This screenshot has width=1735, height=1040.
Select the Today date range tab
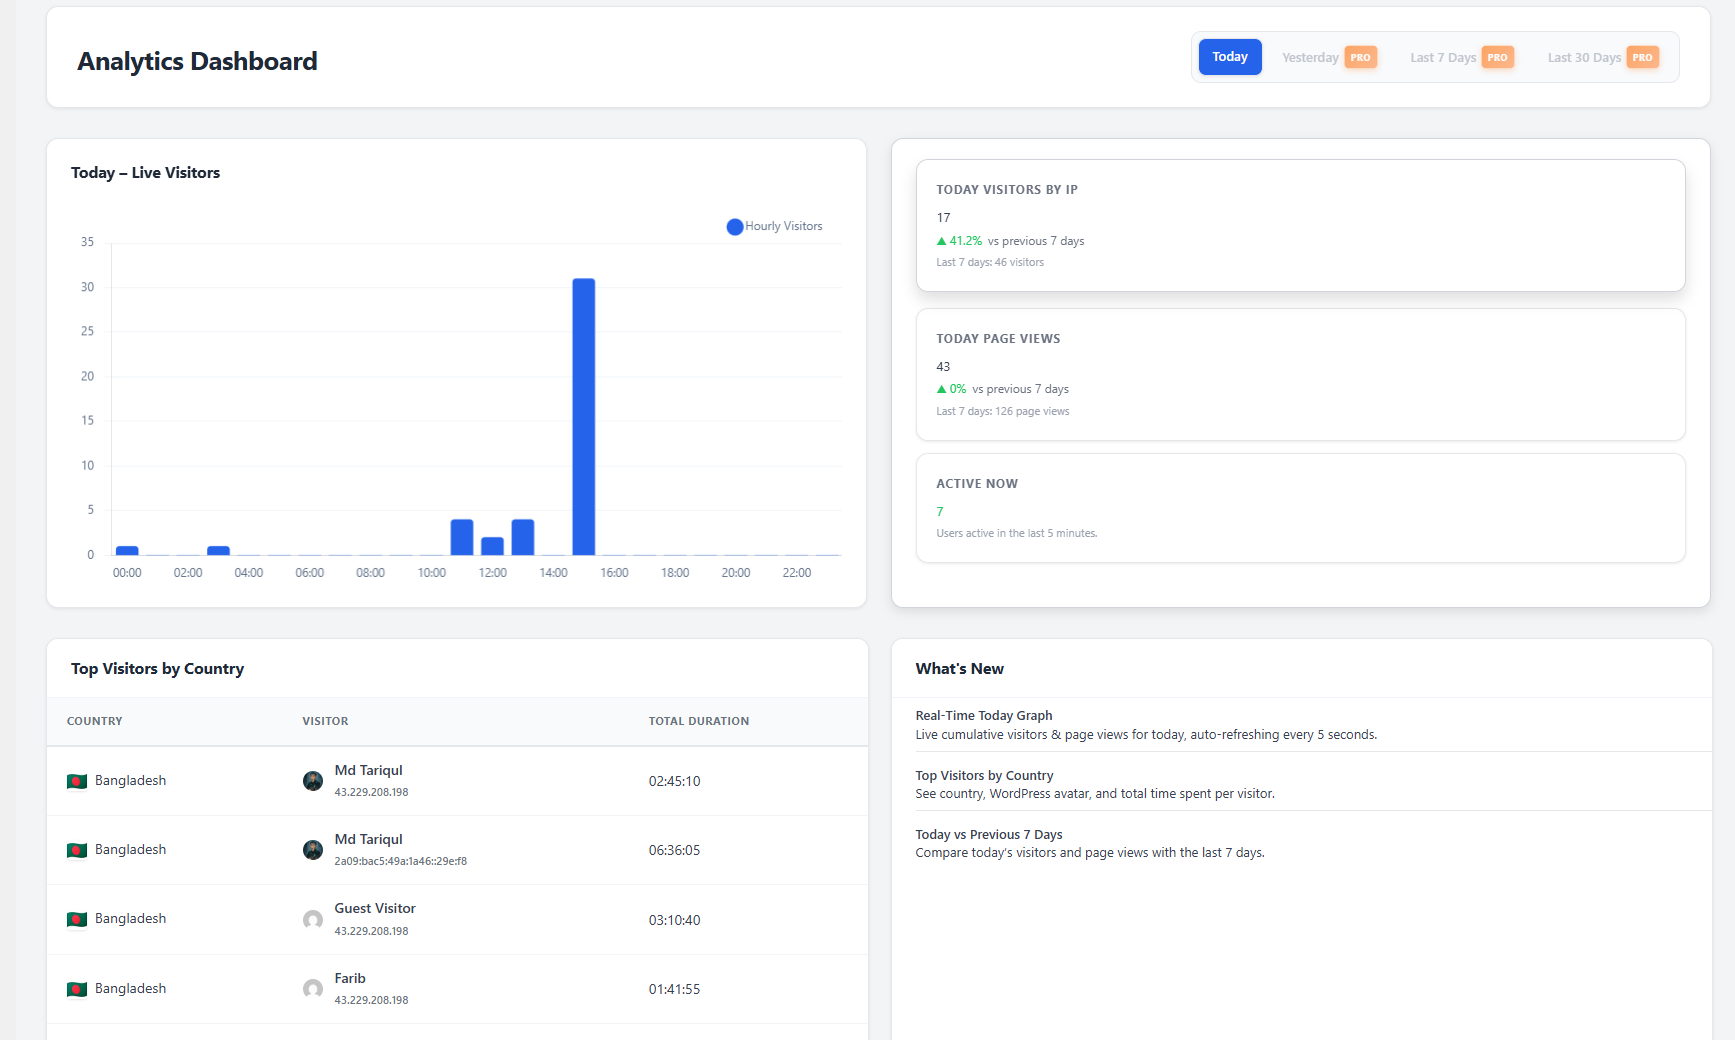(x=1229, y=57)
